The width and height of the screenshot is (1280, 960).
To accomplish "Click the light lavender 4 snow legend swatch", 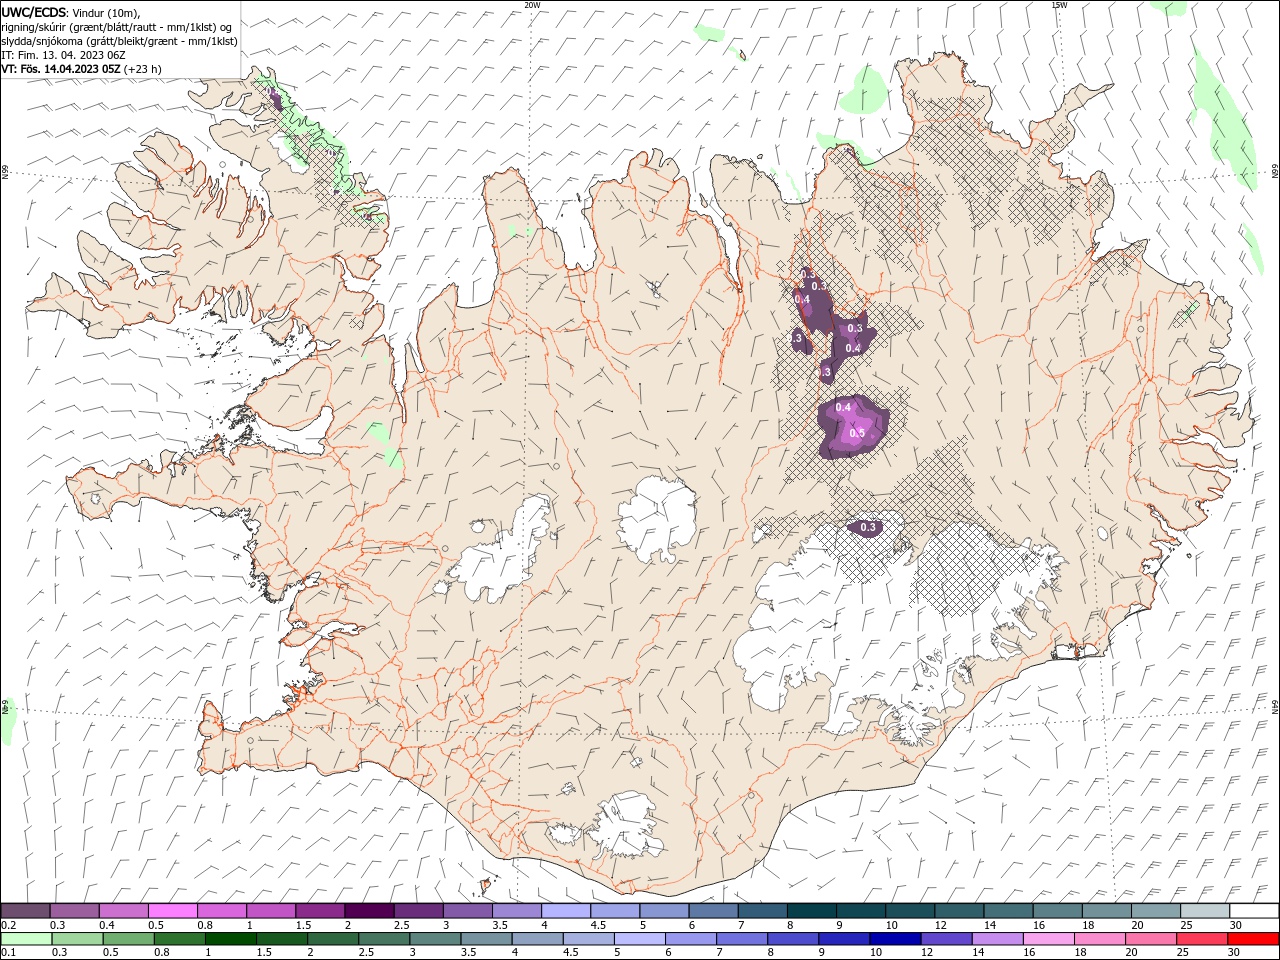I will [564, 911].
